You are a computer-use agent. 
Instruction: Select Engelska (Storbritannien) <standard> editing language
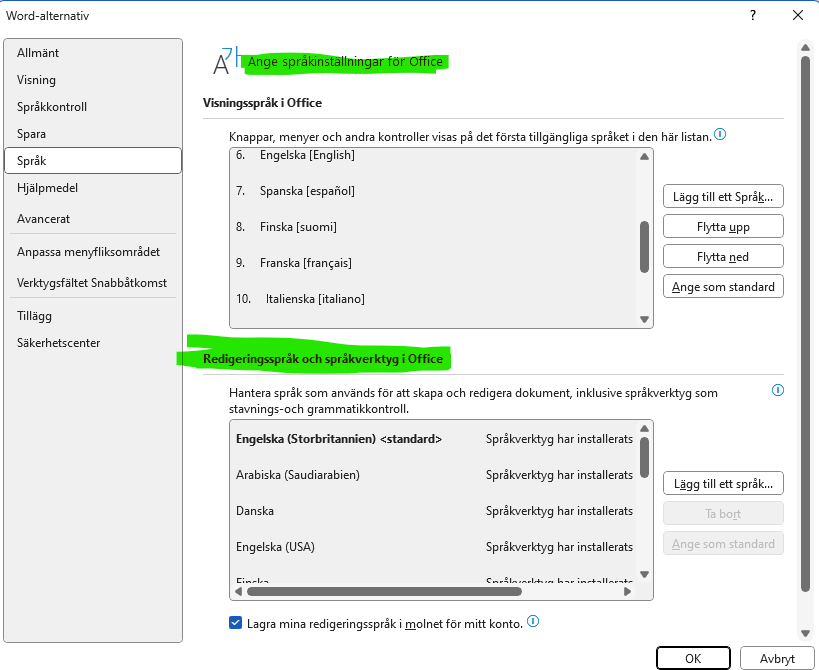(434, 439)
